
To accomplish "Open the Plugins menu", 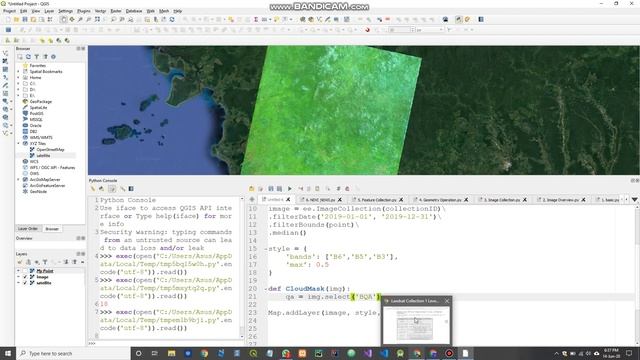I will click(x=84, y=11).
